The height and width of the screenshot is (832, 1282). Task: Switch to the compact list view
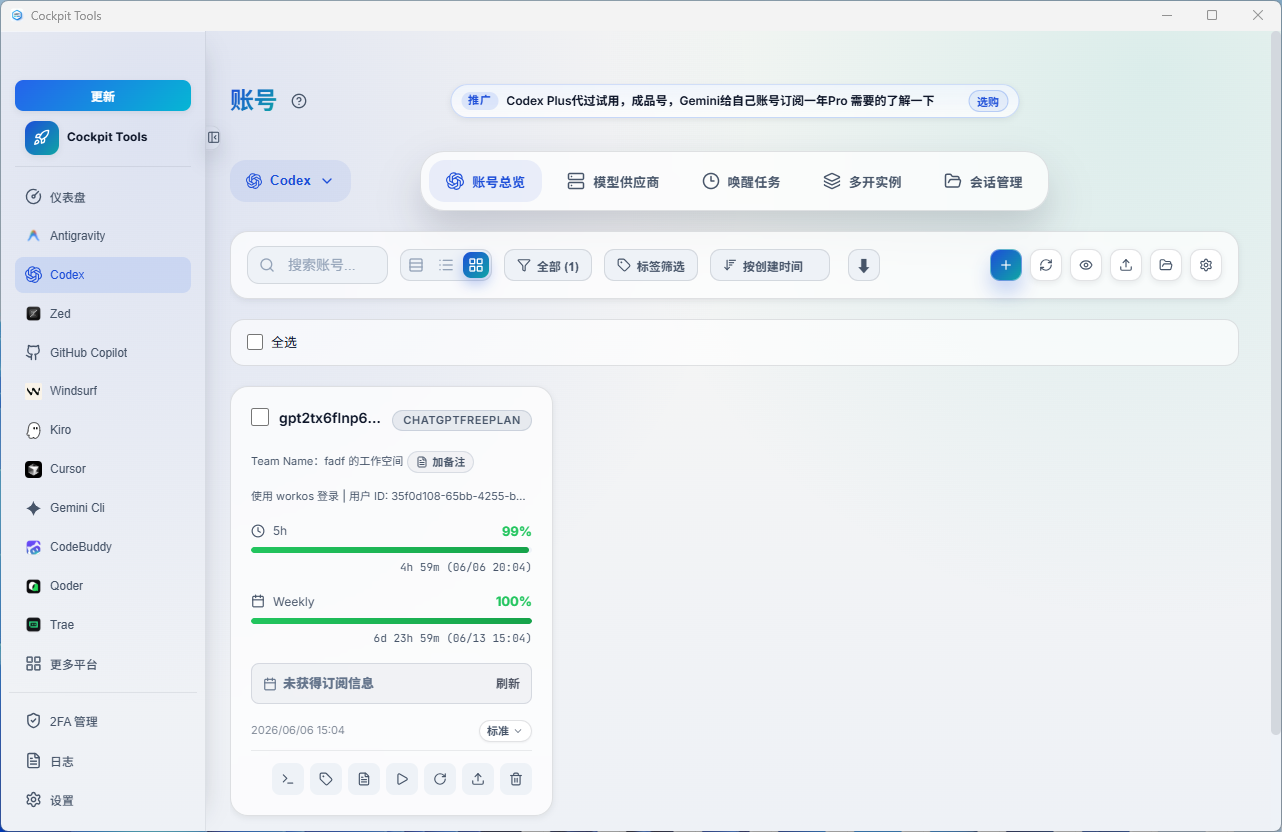(416, 265)
